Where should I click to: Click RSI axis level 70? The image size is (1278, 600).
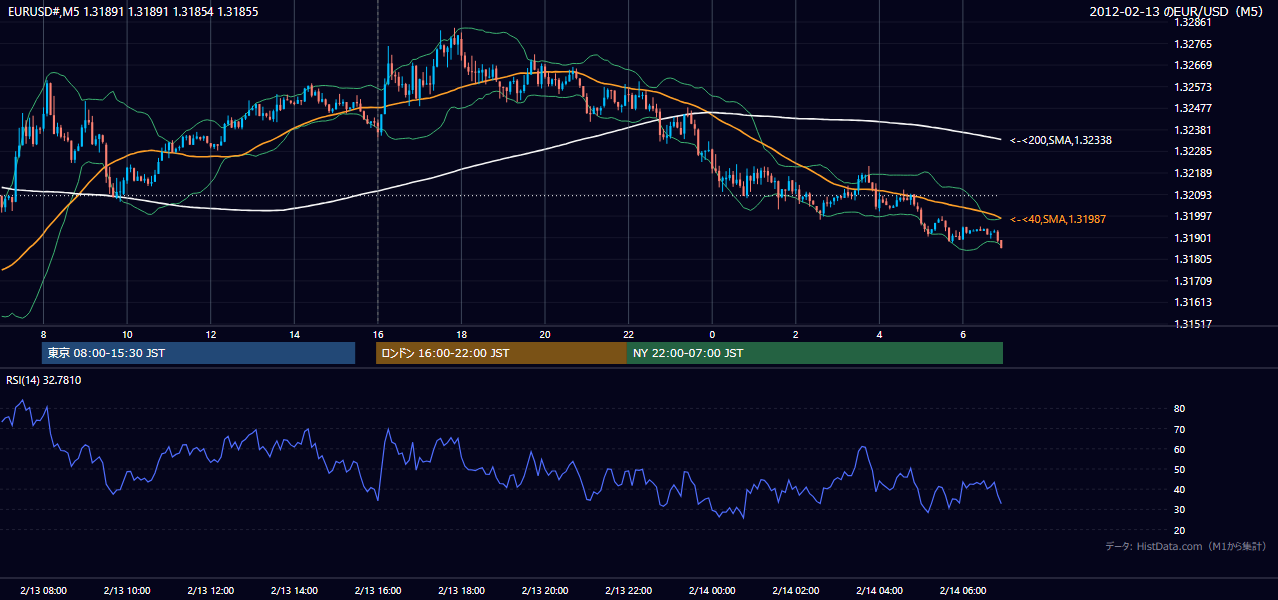[x=1180, y=429]
